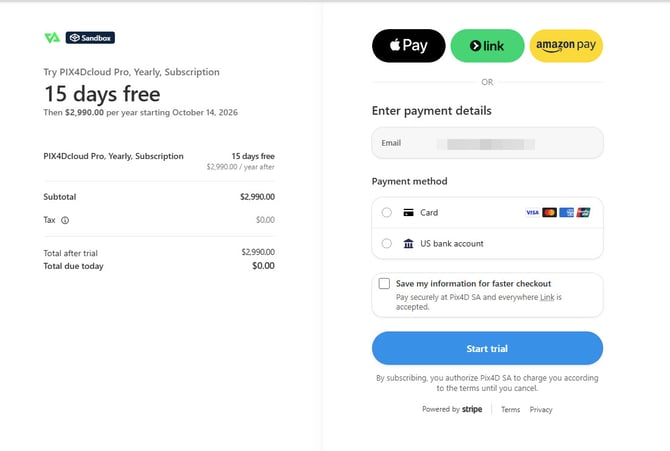Click the Mastercard logo
The height and width of the screenshot is (451, 670).
point(550,212)
